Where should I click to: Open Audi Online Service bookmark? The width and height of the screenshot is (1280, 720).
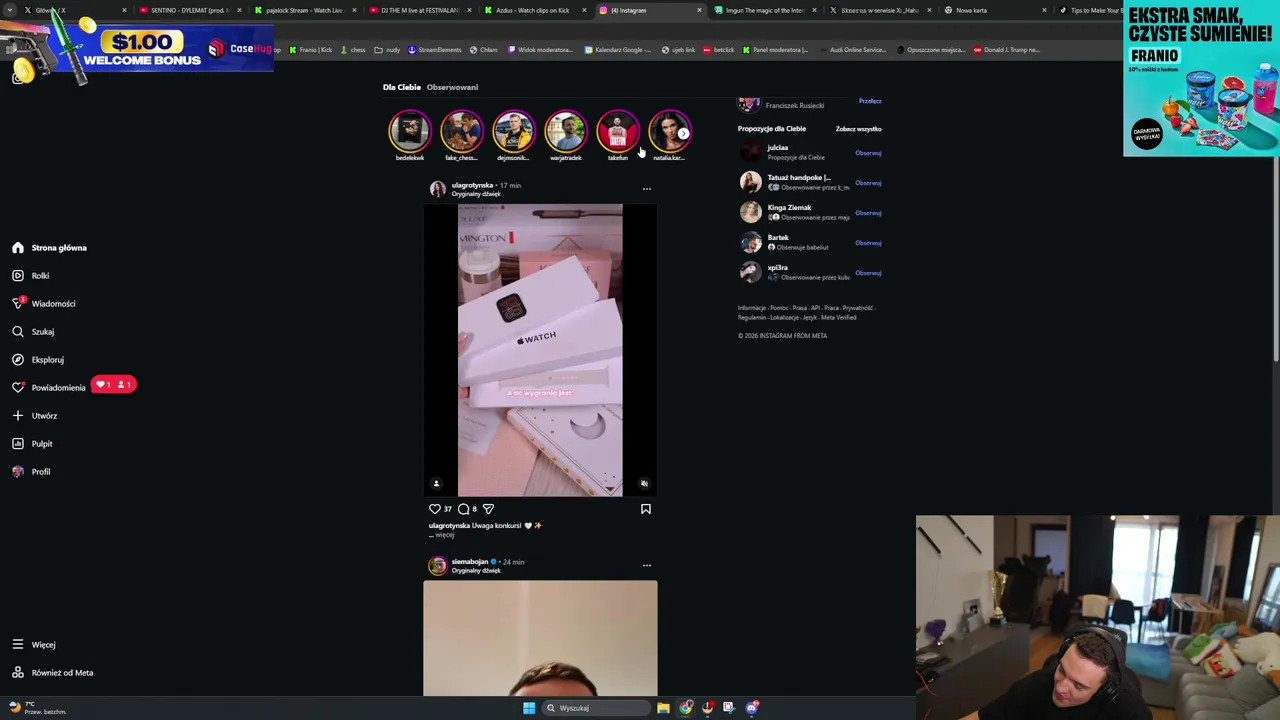pos(852,50)
